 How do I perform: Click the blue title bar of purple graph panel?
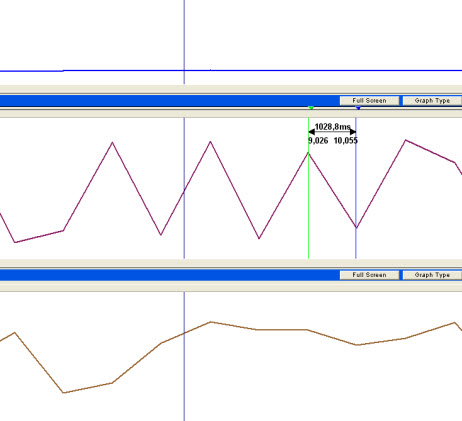169,101
